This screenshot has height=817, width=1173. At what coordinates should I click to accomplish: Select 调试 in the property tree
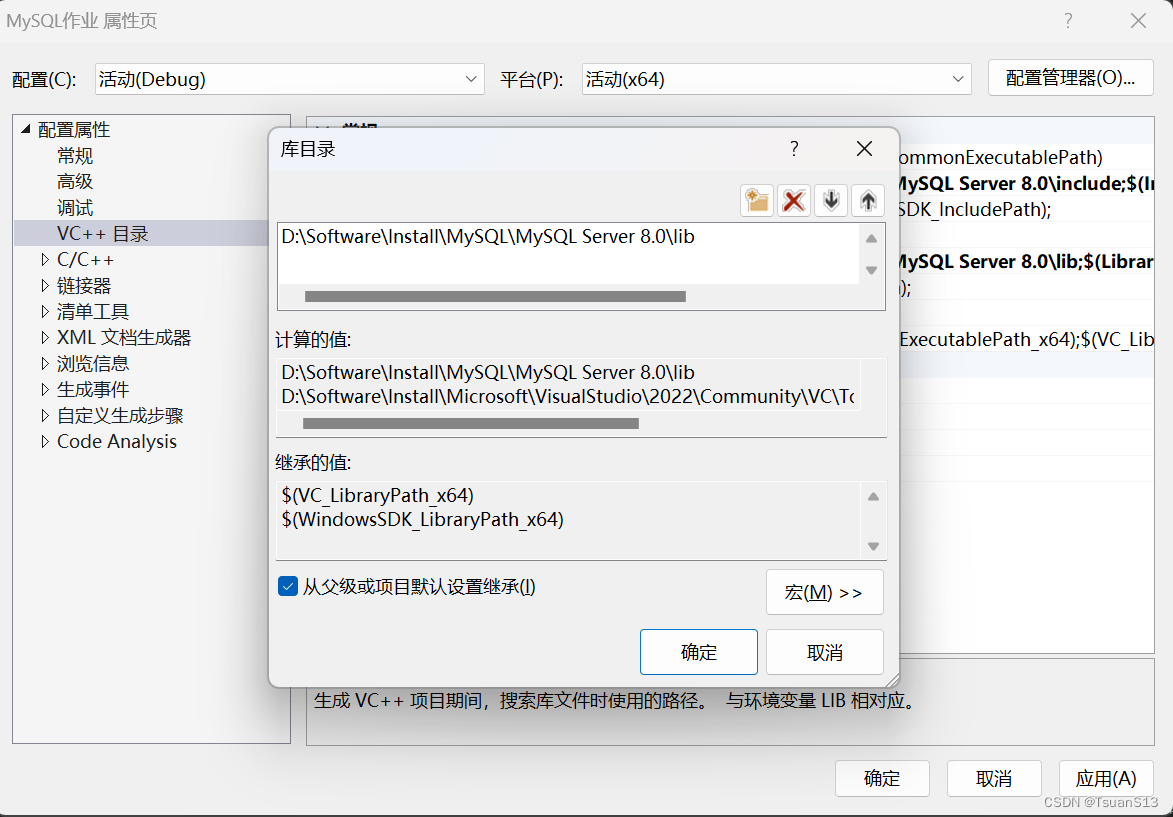[x=75, y=208]
